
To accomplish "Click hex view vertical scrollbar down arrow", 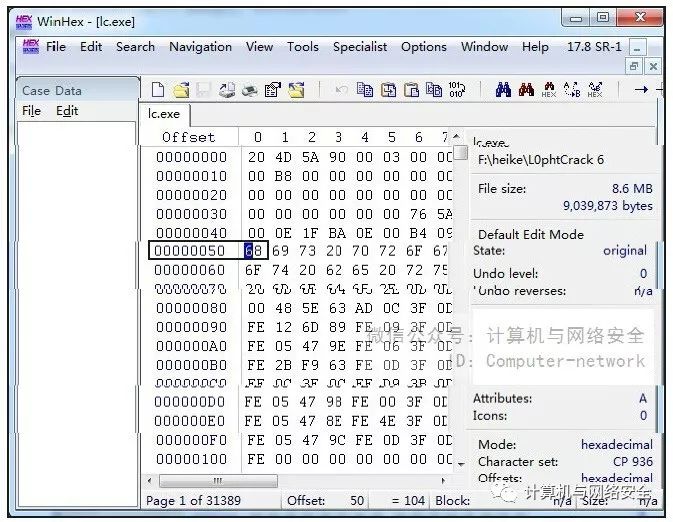I will point(461,464).
